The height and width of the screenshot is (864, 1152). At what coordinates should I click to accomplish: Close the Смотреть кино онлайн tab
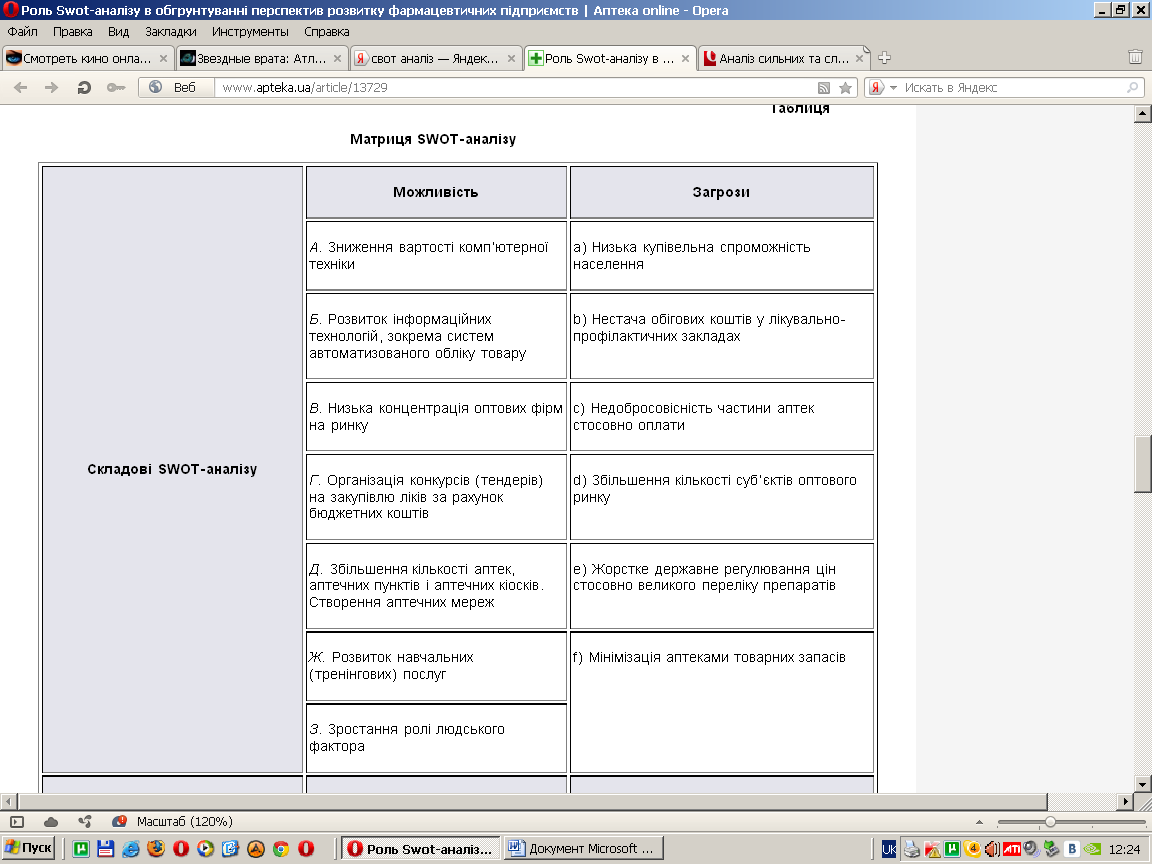click(163, 59)
